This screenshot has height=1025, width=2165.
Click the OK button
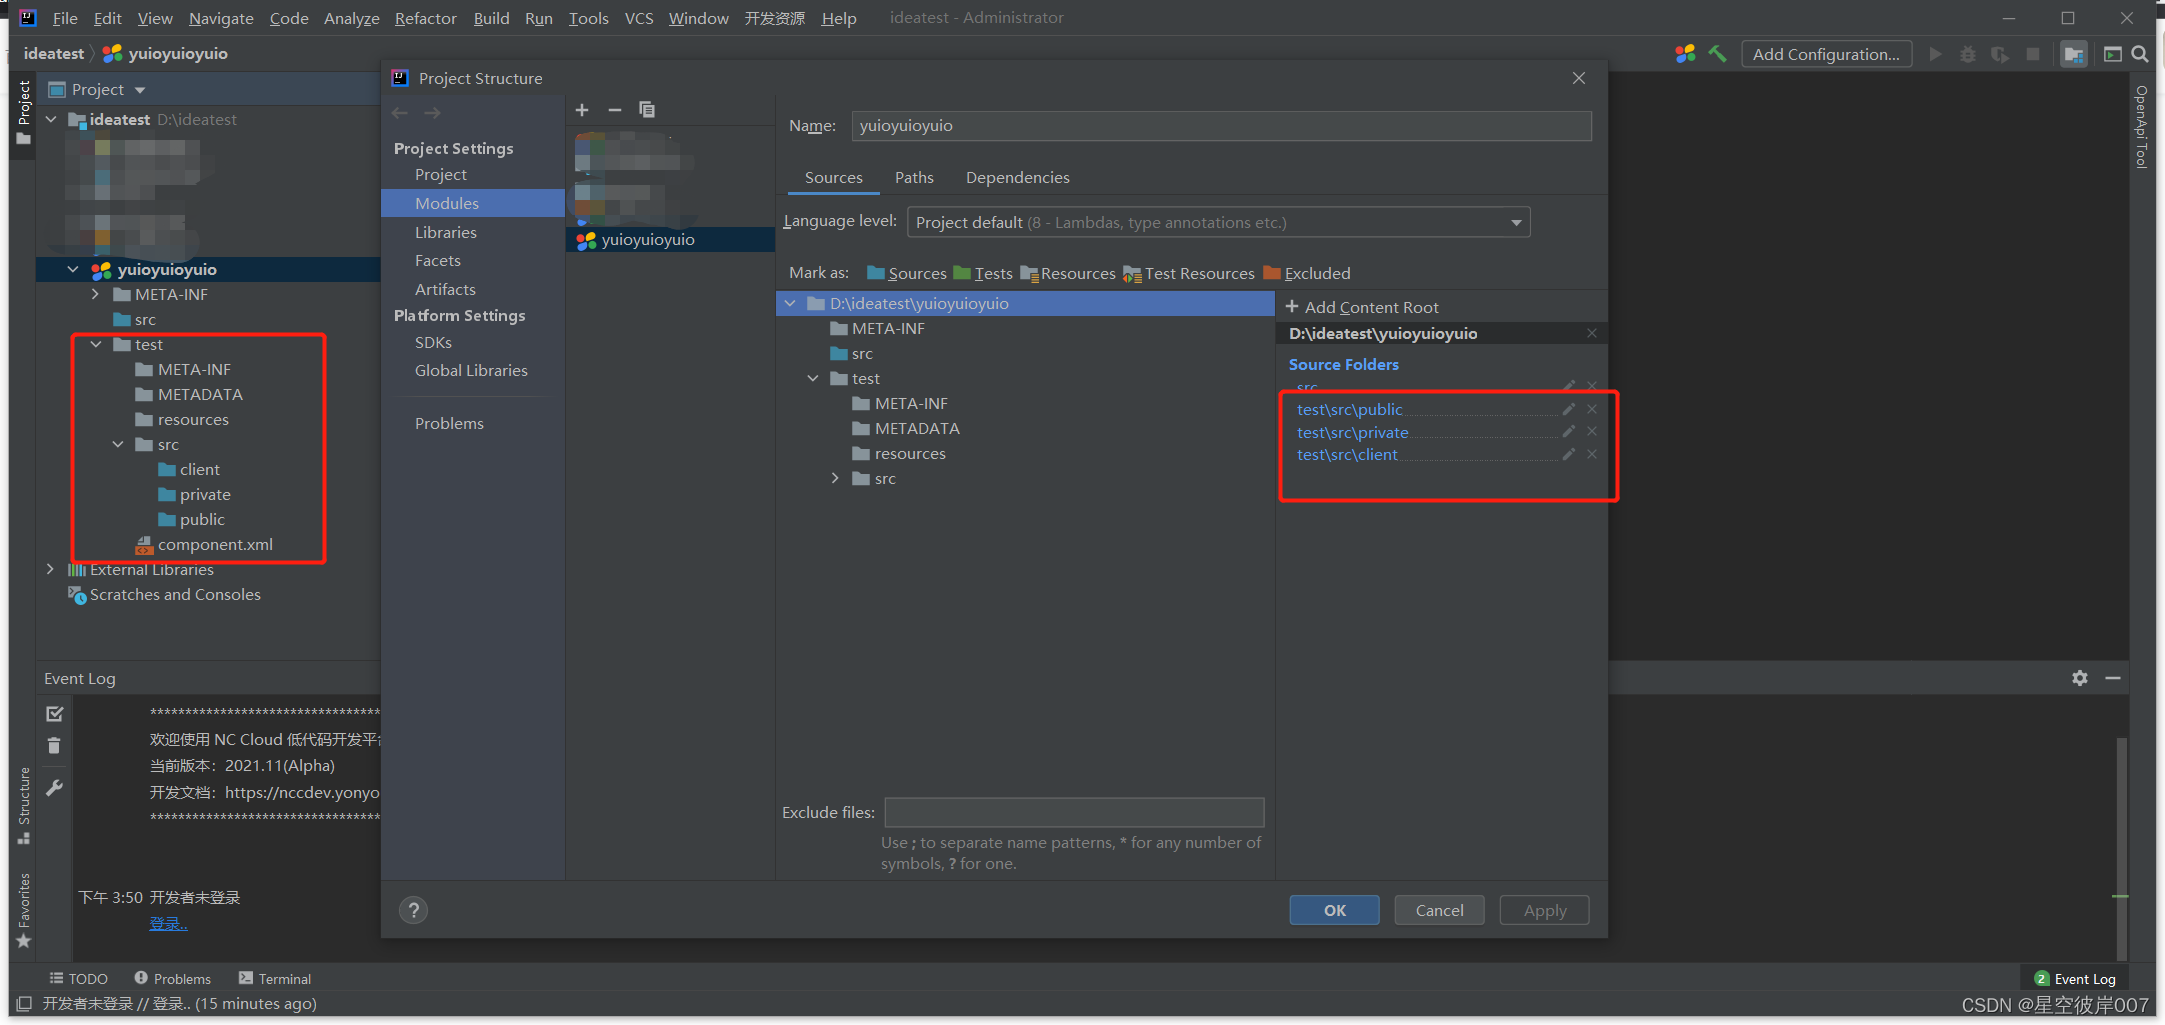1334,910
